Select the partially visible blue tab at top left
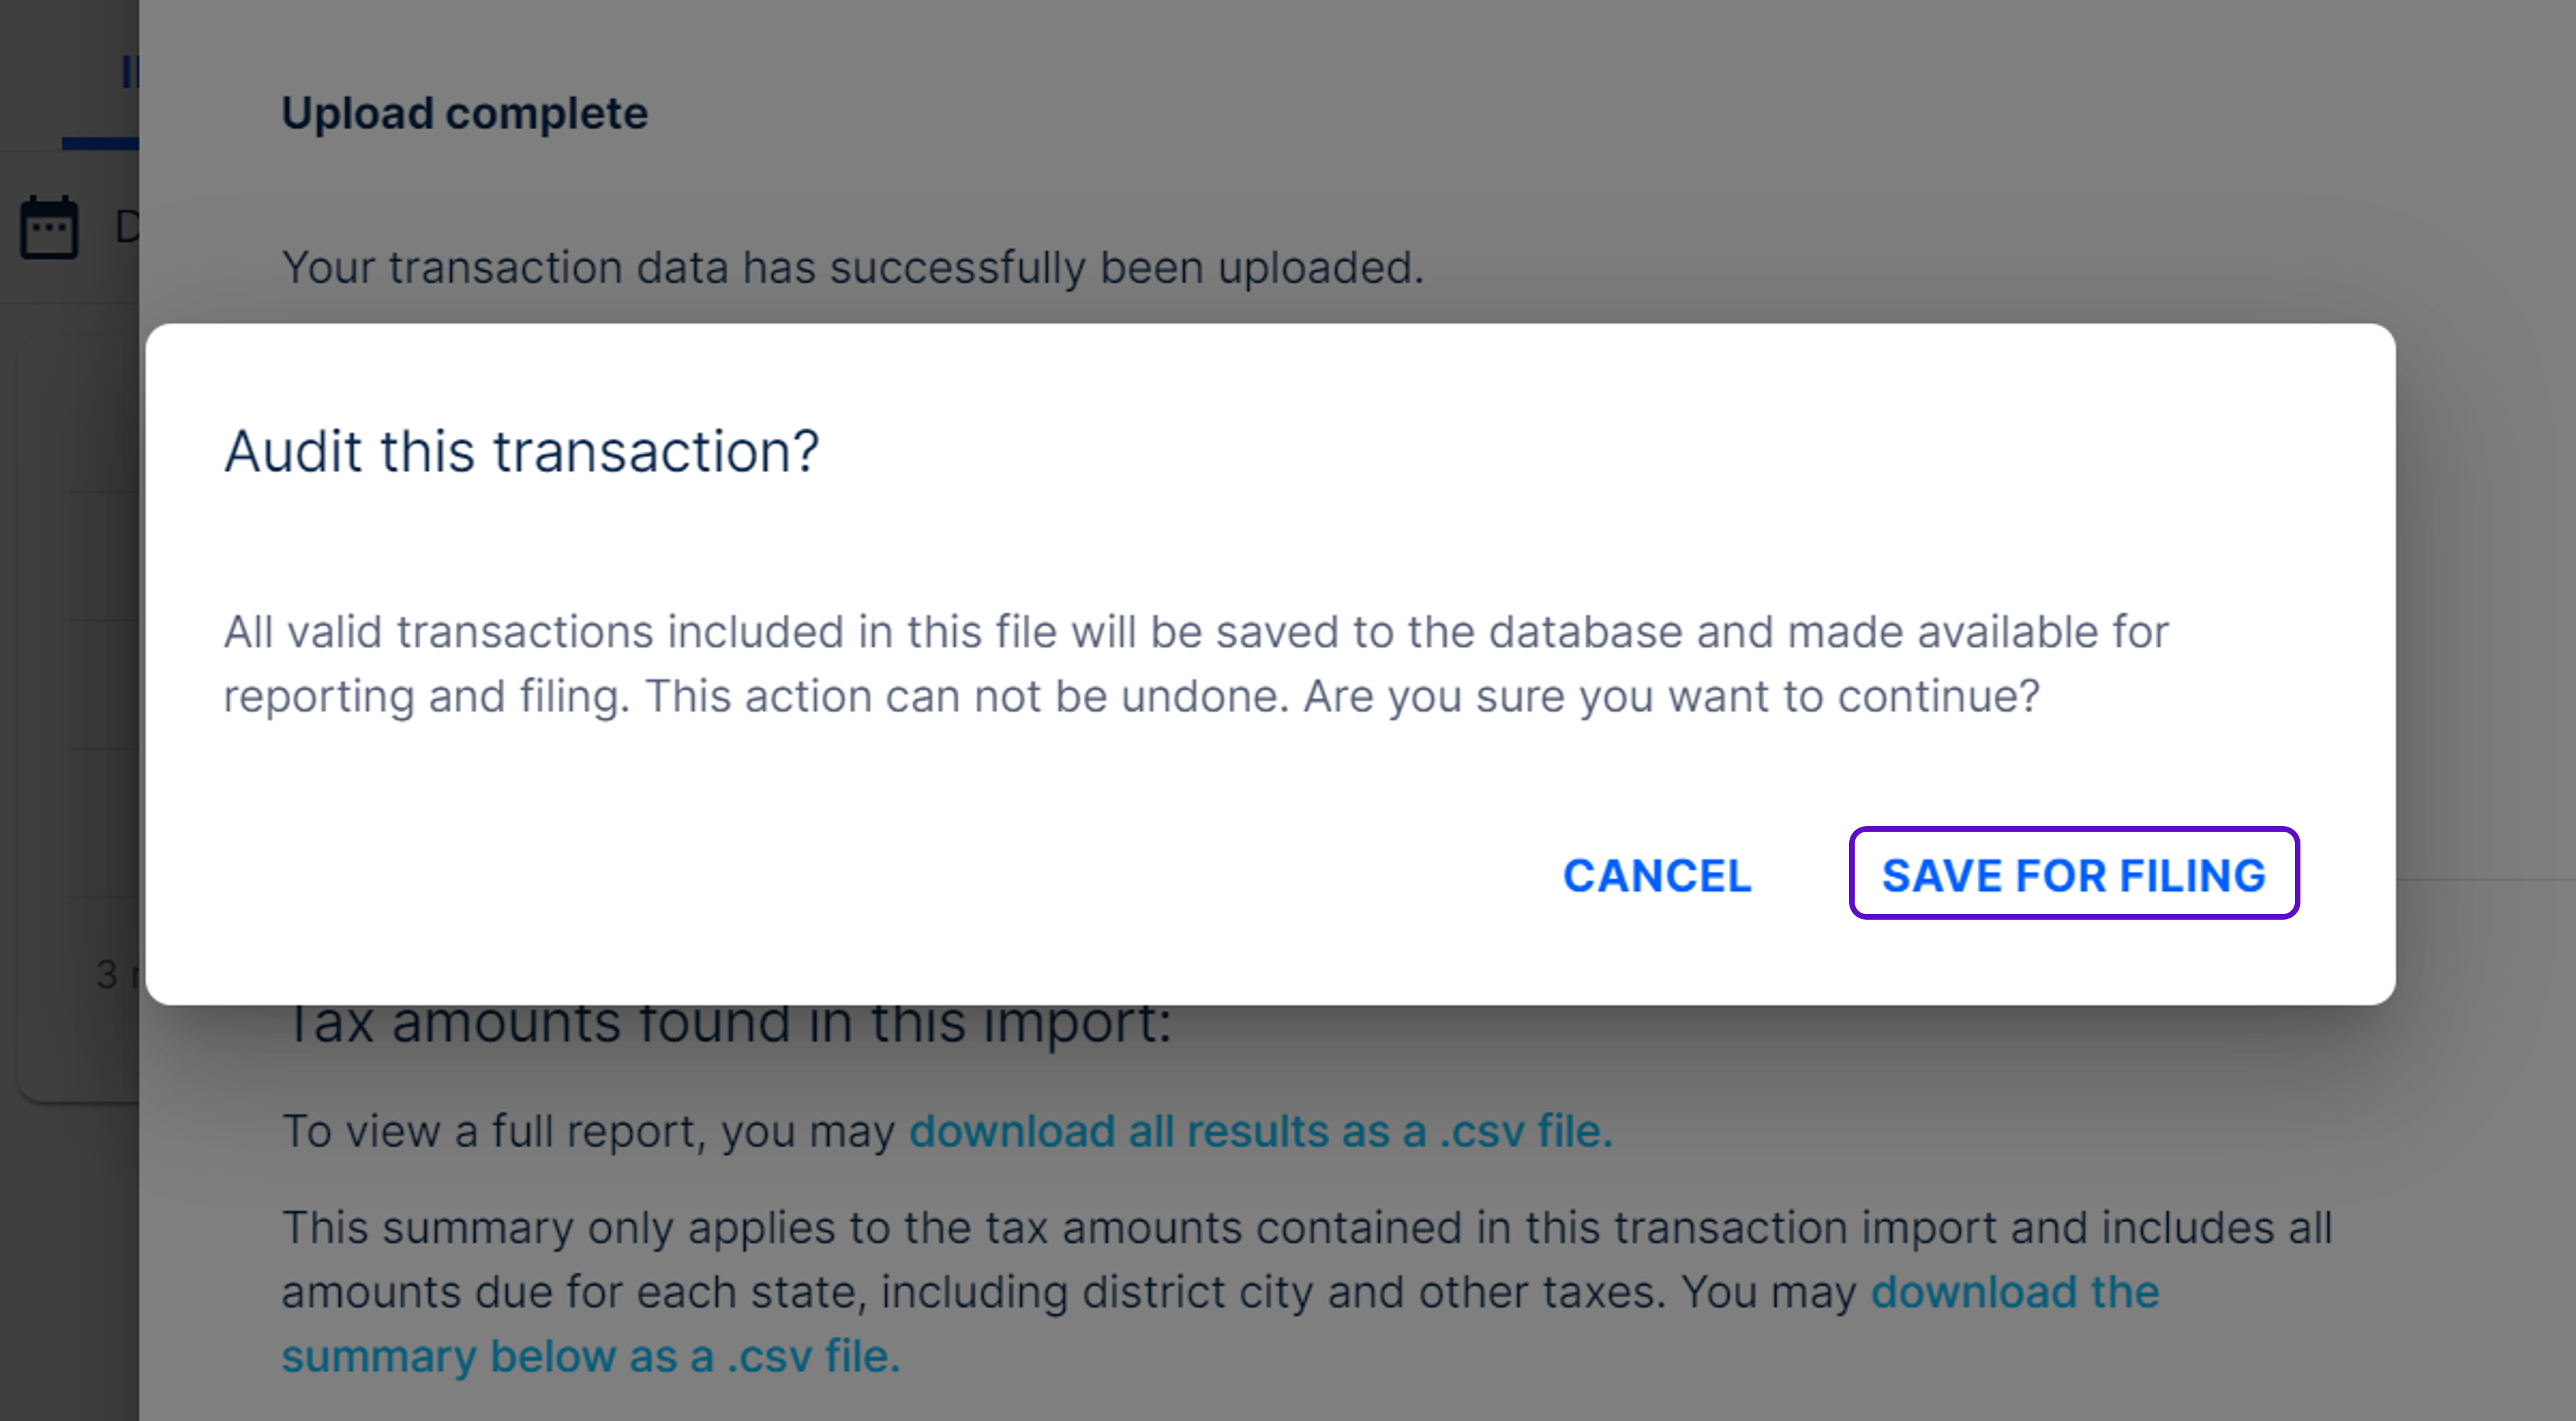This screenshot has height=1421, width=2576. [128, 72]
